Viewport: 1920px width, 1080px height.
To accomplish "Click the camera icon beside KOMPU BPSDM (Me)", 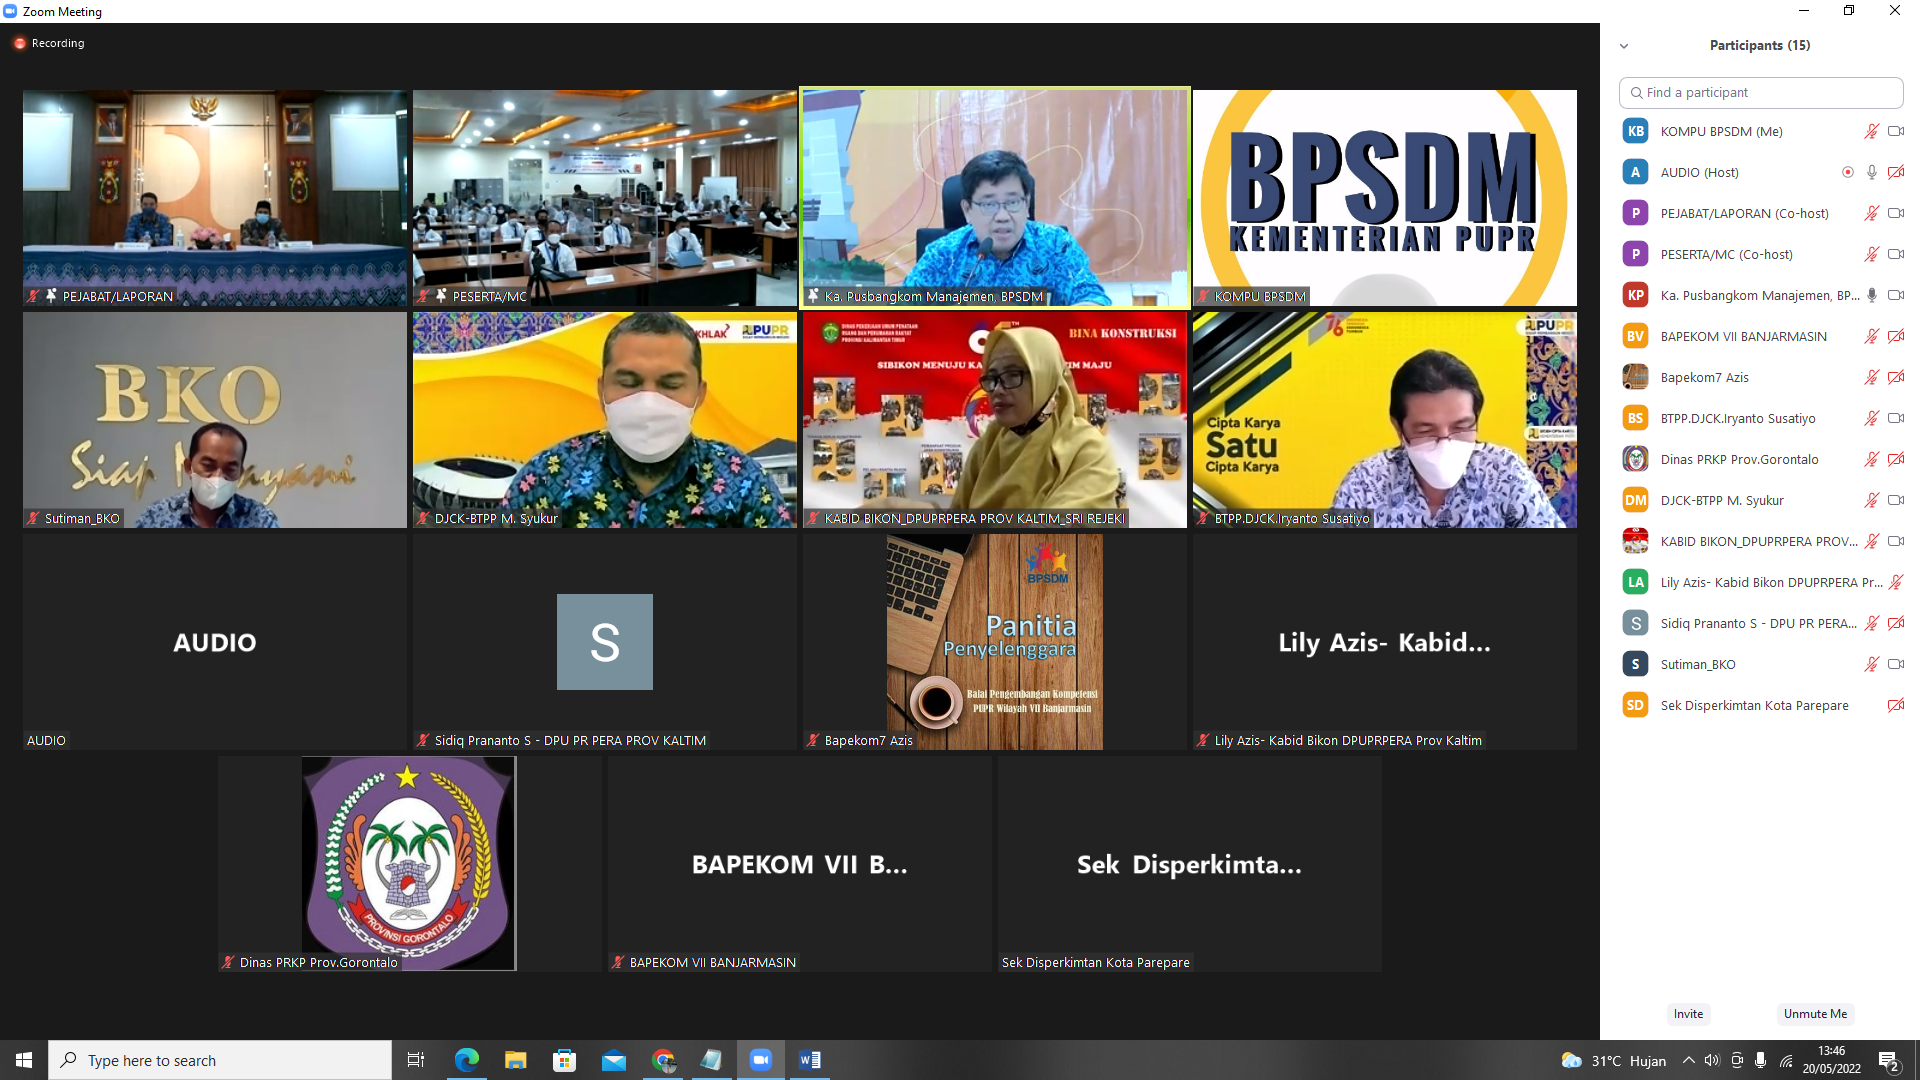I will 1896,131.
